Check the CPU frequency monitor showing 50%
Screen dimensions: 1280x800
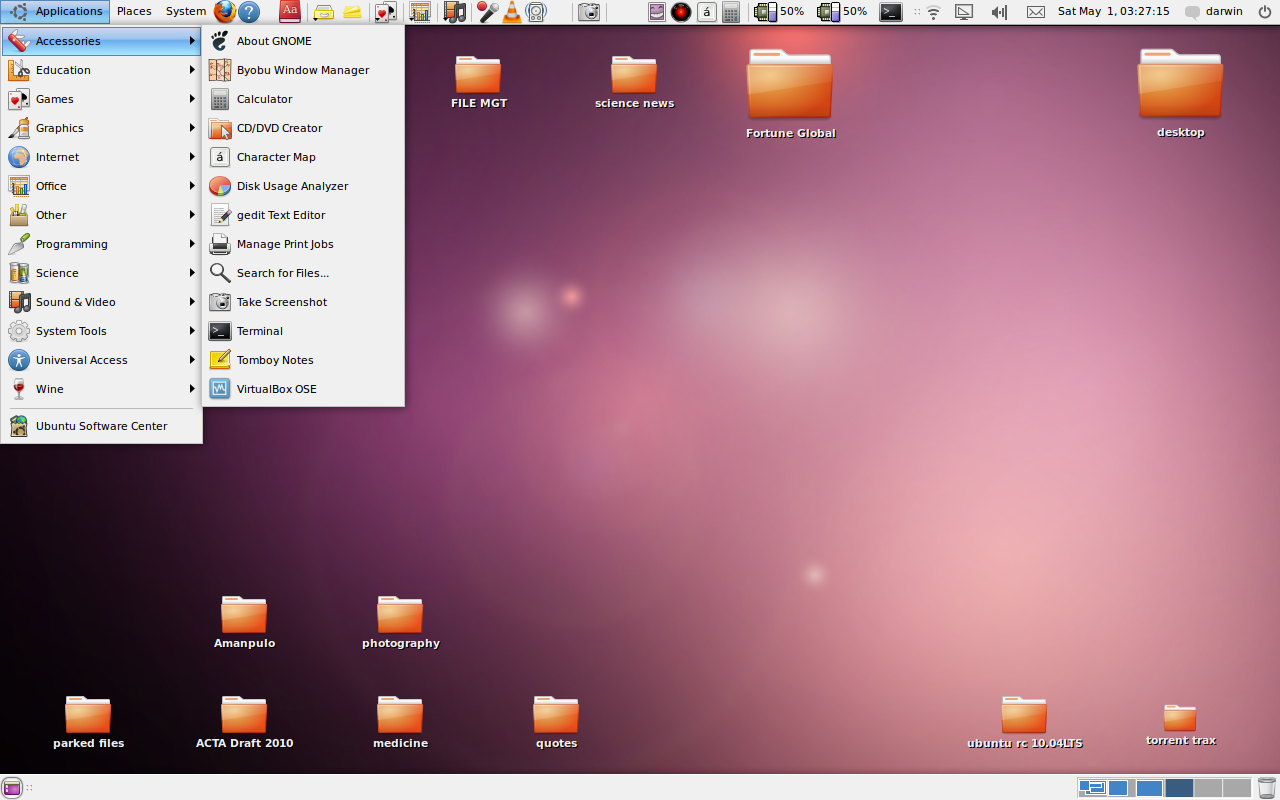779,12
